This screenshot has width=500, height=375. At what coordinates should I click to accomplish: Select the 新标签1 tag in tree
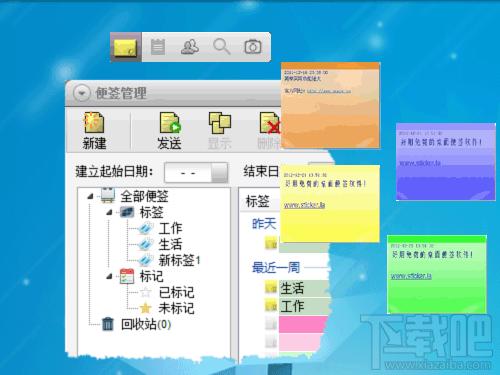179,260
